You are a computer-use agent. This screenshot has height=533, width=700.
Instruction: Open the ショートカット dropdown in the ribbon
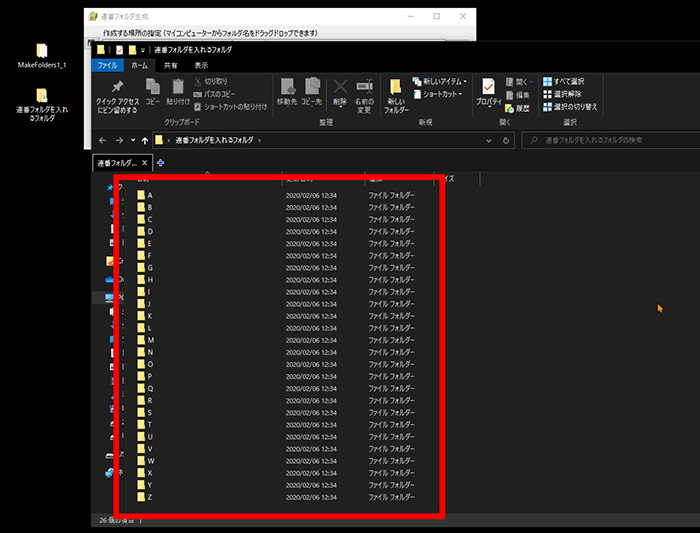click(440, 94)
